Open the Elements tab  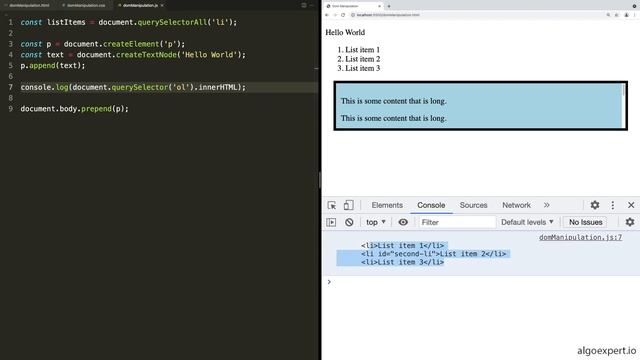coord(387,205)
